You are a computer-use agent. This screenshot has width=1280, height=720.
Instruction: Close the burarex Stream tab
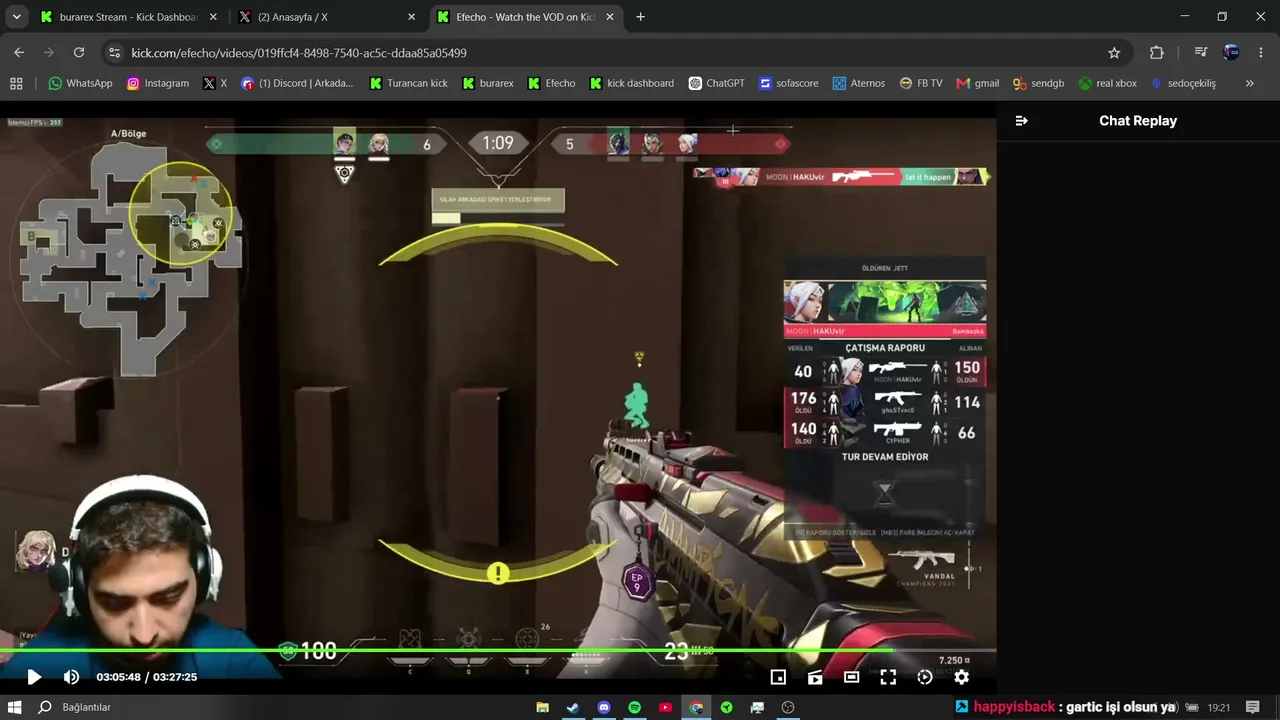tap(213, 17)
